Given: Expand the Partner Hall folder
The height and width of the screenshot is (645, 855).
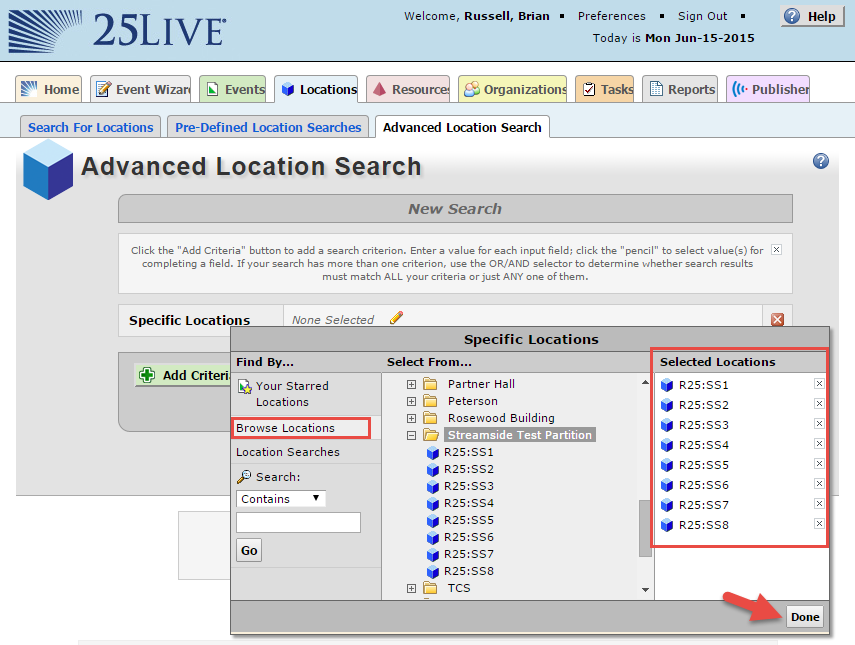Looking at the screenshot, I should 411,384.
